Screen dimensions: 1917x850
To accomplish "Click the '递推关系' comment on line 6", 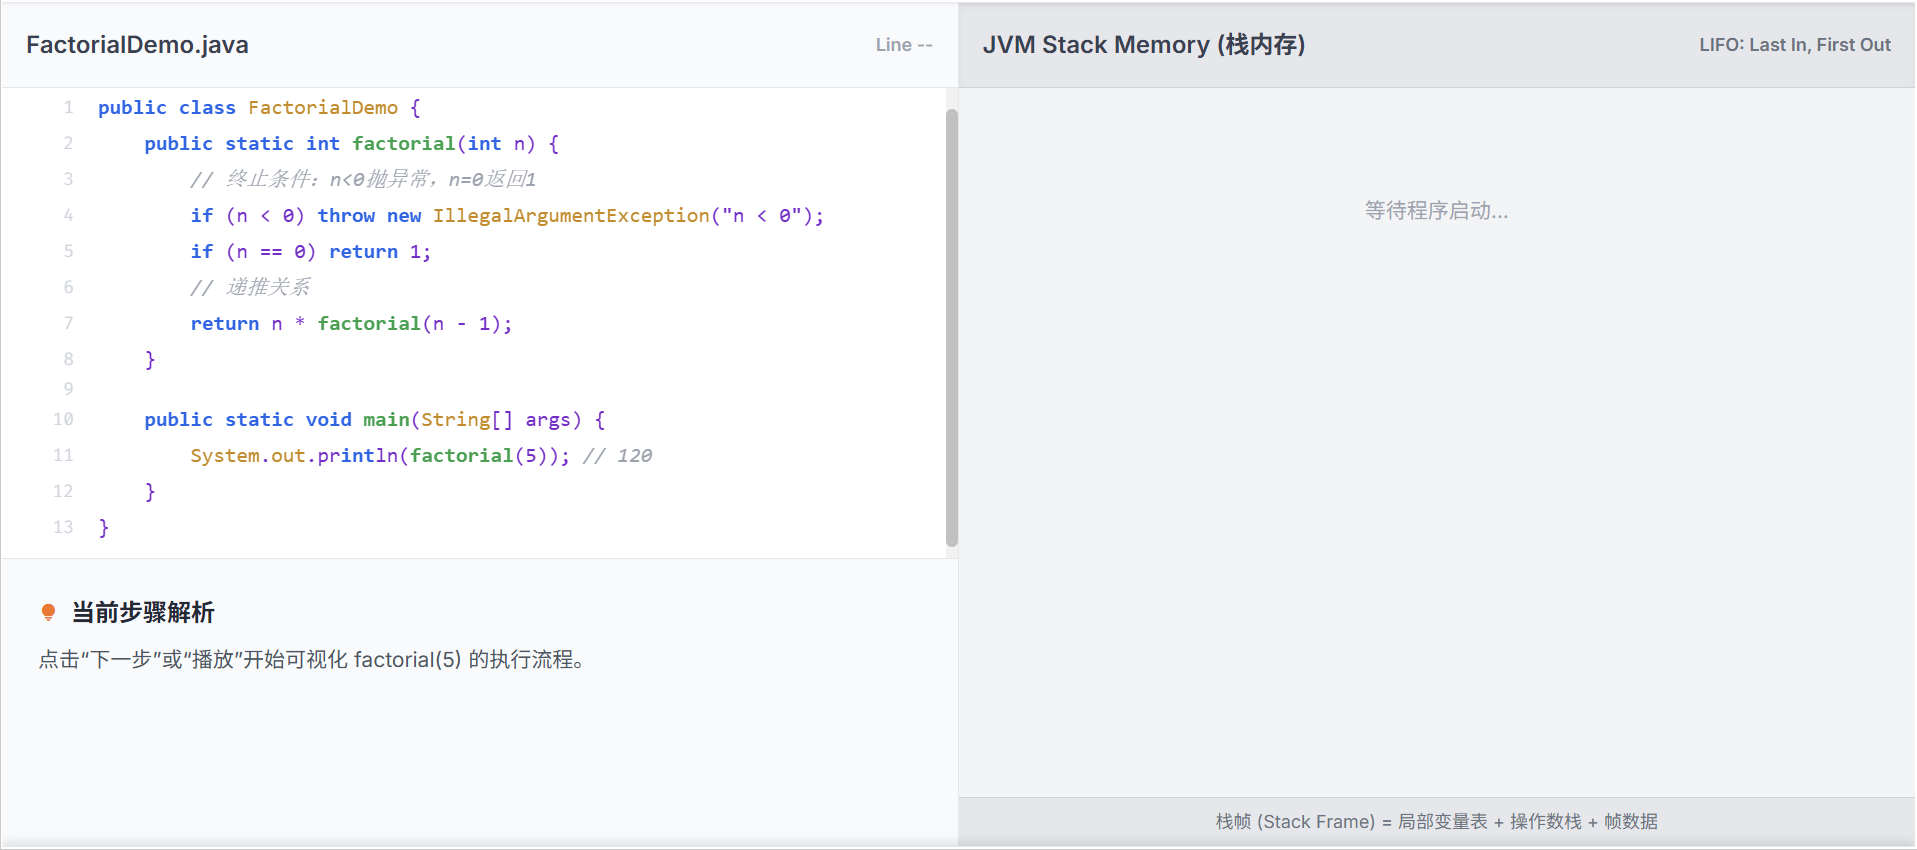I will (x=250, y=288).
